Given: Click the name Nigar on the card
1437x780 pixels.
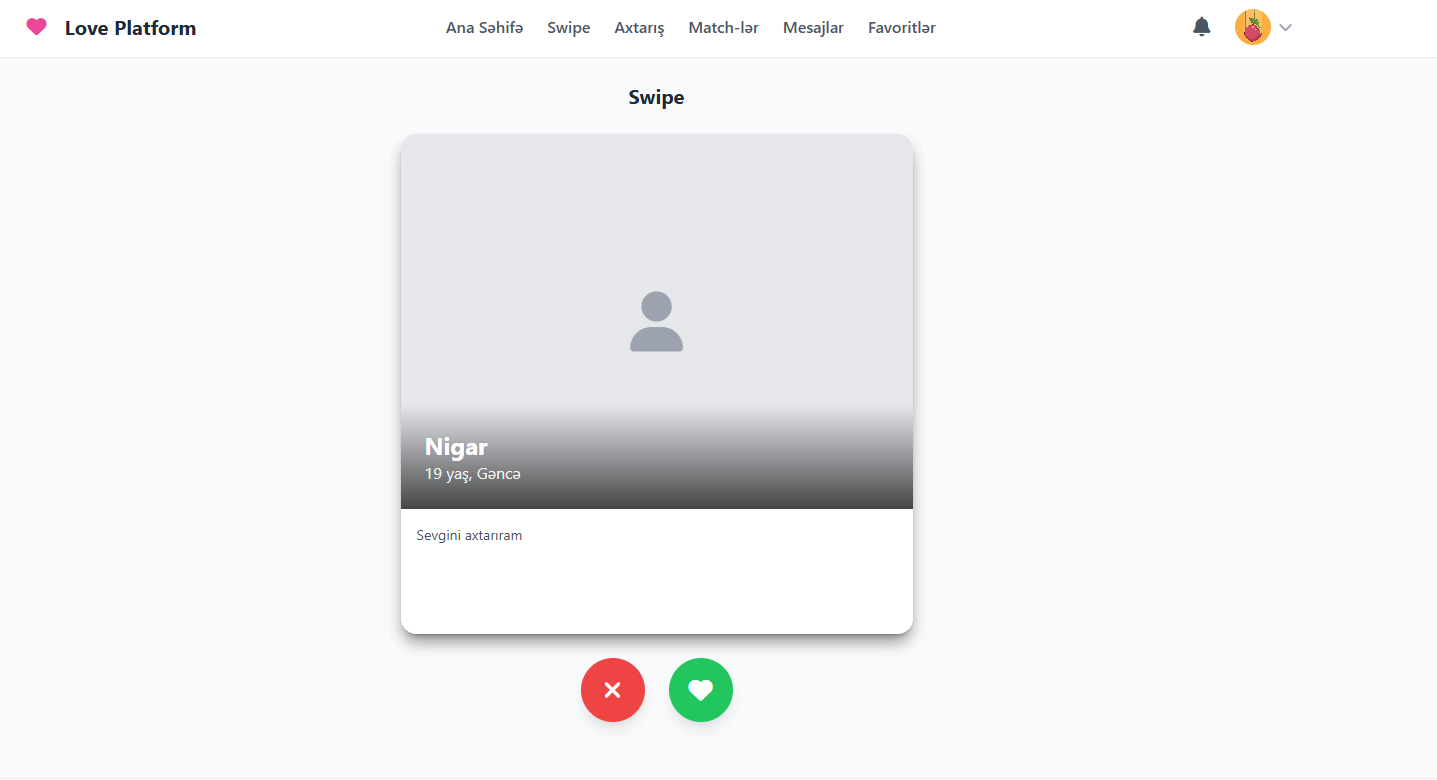Looking at the screenshot, I should (456, 447).
